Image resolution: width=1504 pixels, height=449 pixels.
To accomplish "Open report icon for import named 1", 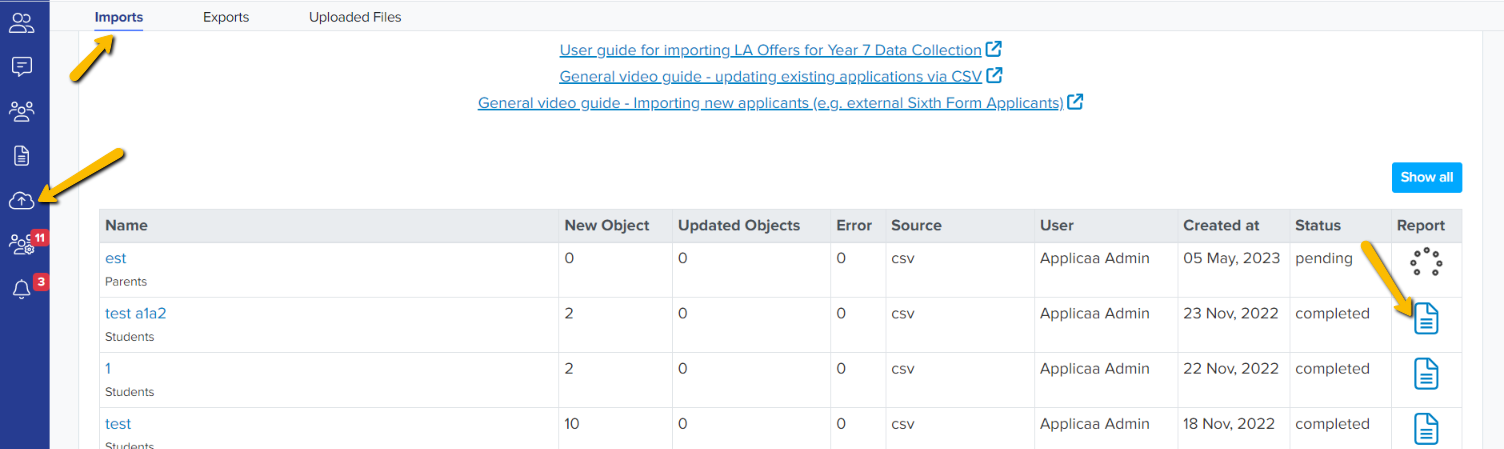I will pos(1426,374).
